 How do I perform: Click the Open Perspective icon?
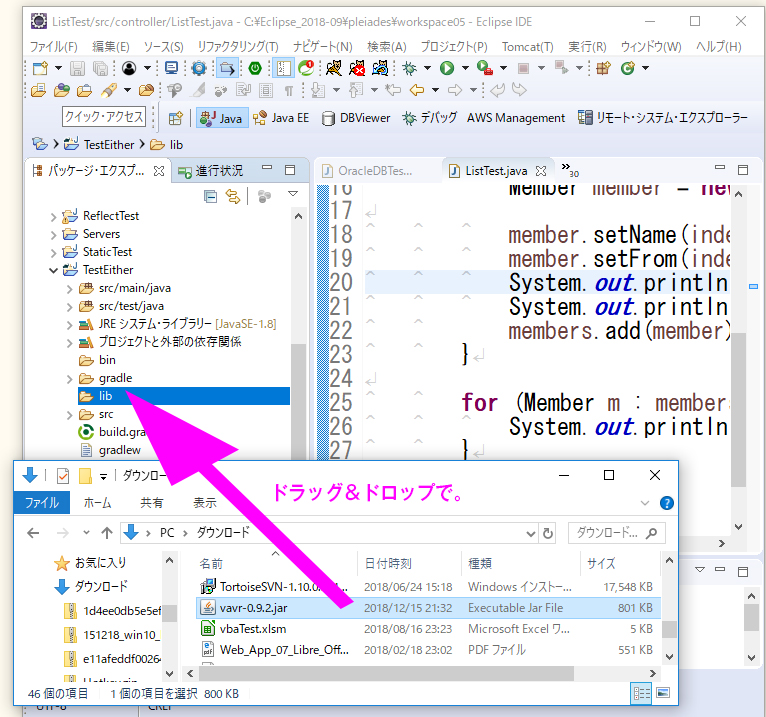pos(175,118)
